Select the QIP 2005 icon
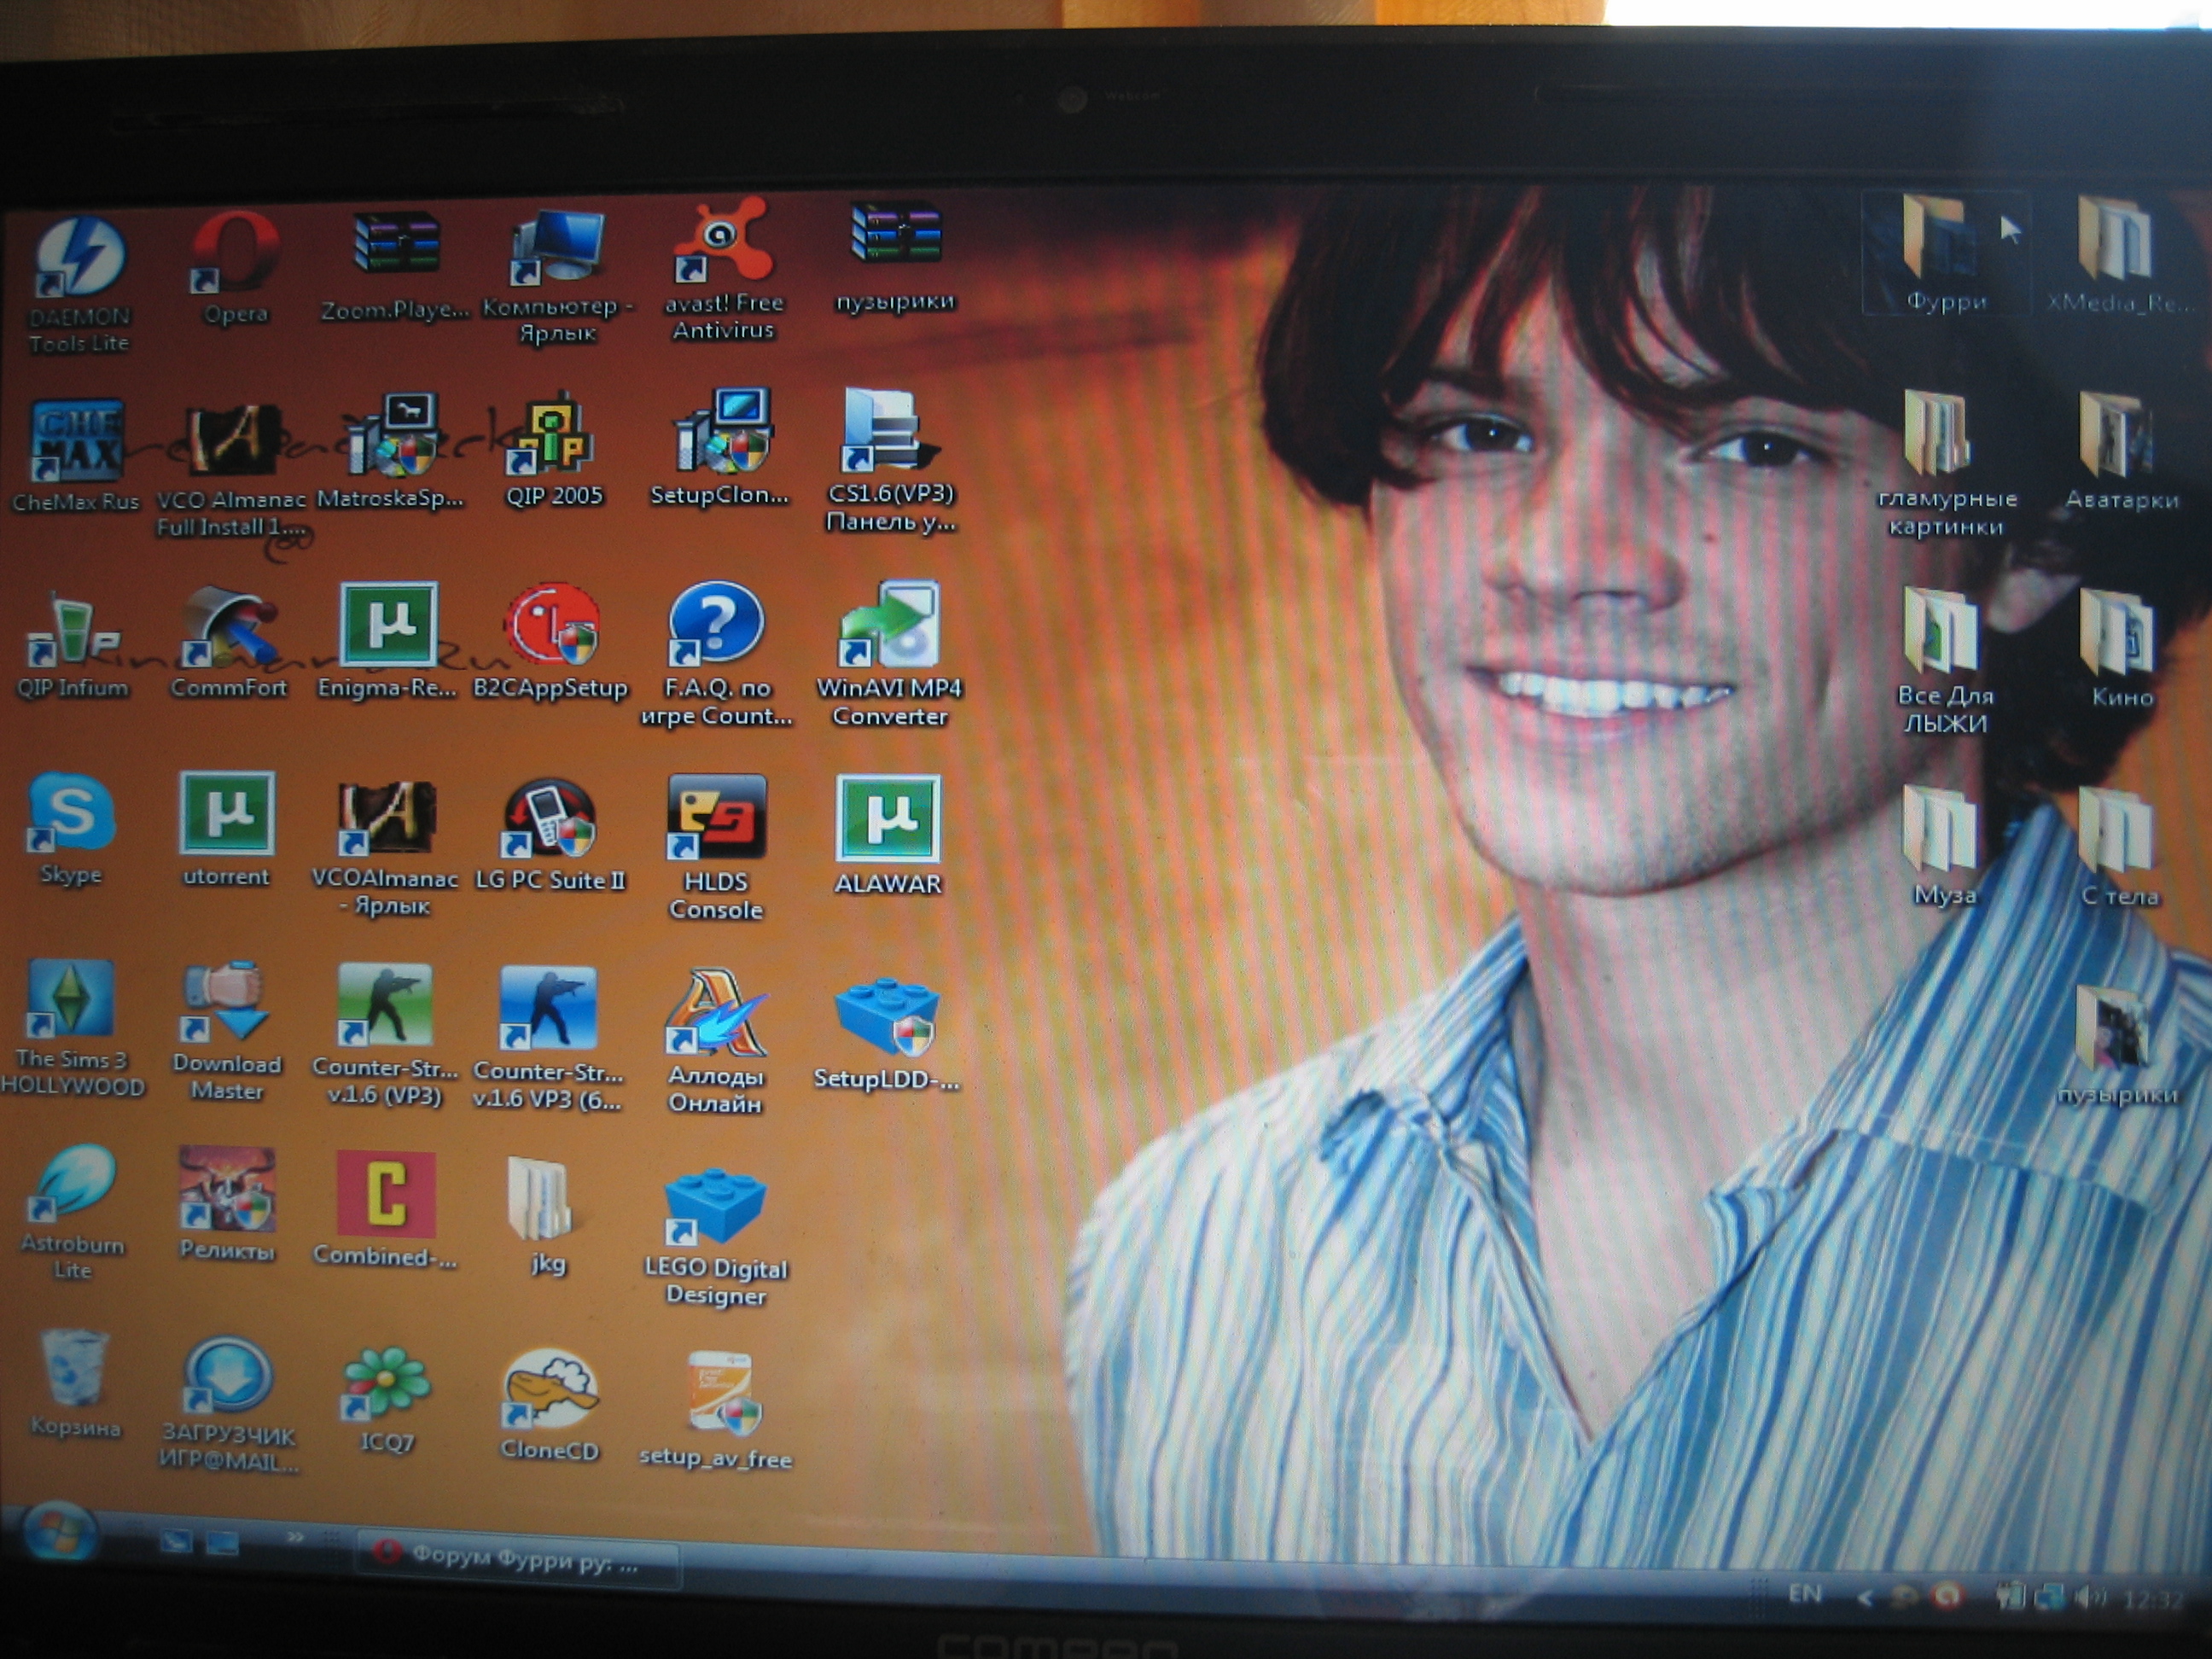 pos(552,436)
